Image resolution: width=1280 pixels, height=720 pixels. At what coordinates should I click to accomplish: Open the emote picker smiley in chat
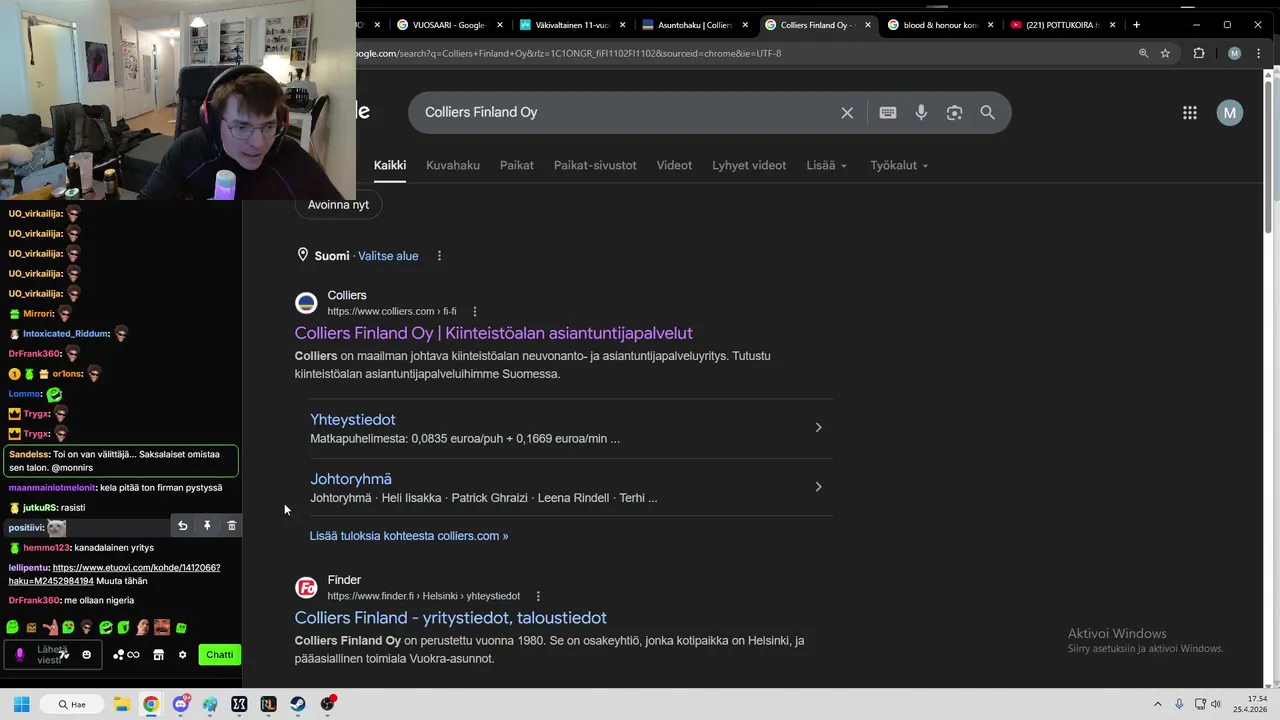point(87,655)
